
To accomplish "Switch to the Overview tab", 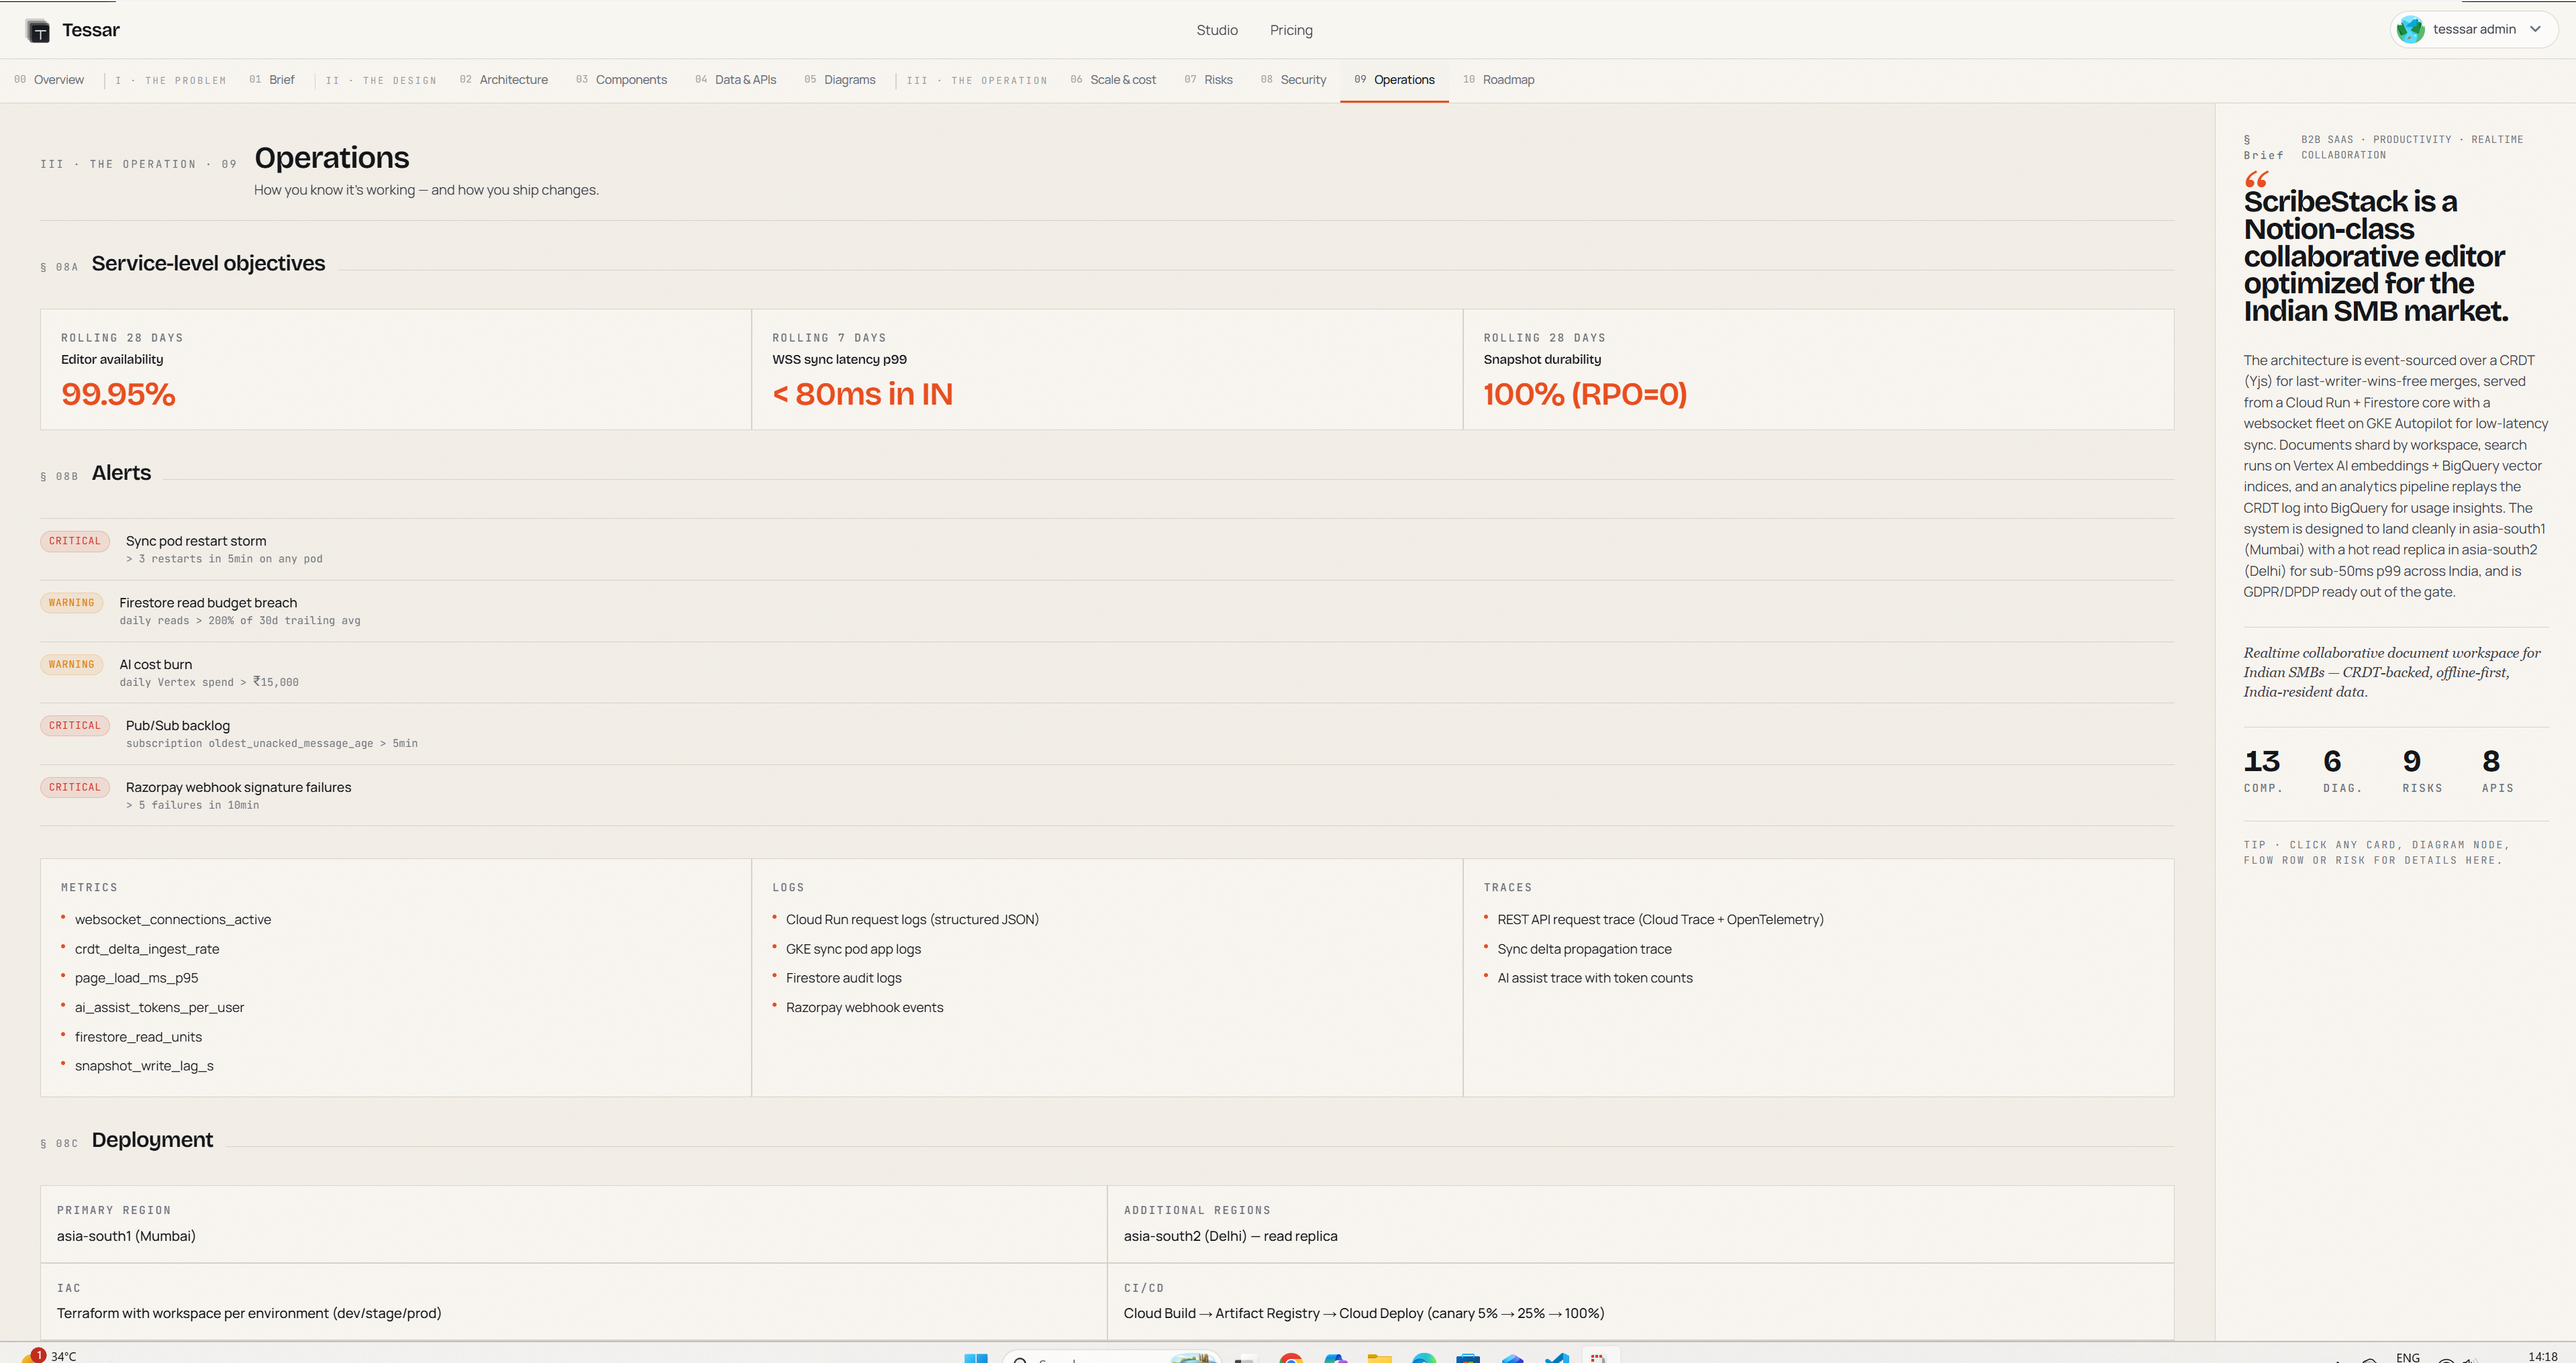I will tap(49, 80).
